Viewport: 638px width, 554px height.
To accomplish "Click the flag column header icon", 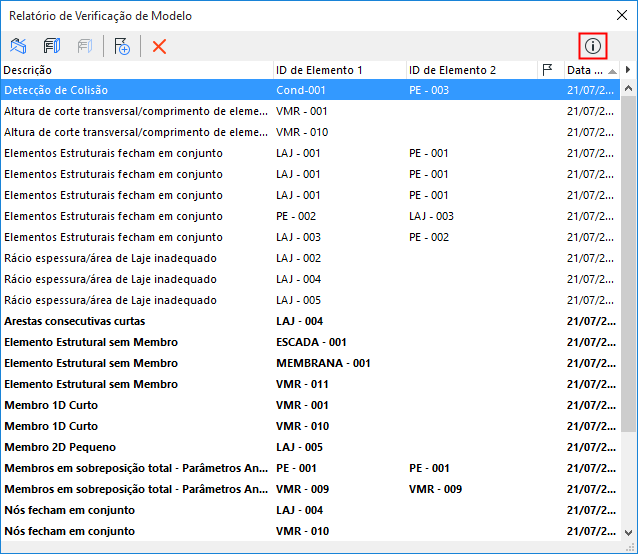I will pos(548,70).
